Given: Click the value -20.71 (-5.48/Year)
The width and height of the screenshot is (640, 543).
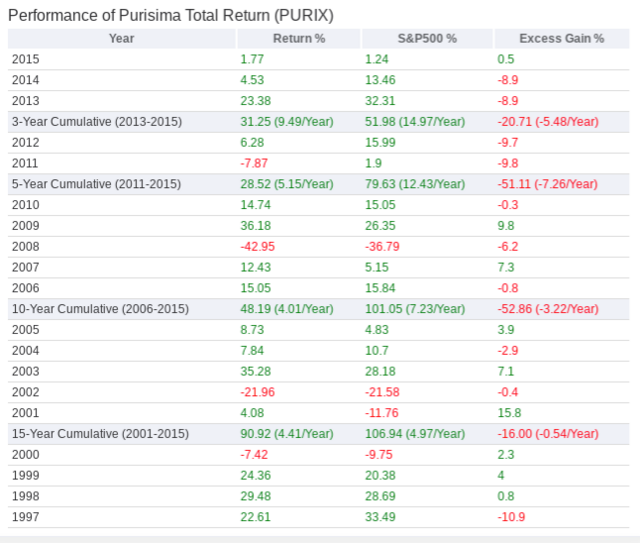Looking at the screenshot, I should (x=548, y=122).
